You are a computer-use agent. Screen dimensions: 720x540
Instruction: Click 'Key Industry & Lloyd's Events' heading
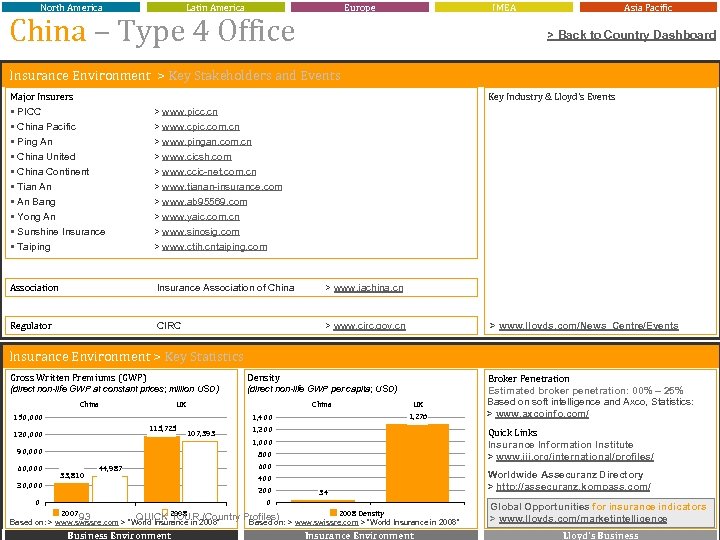tap(551, 97)
